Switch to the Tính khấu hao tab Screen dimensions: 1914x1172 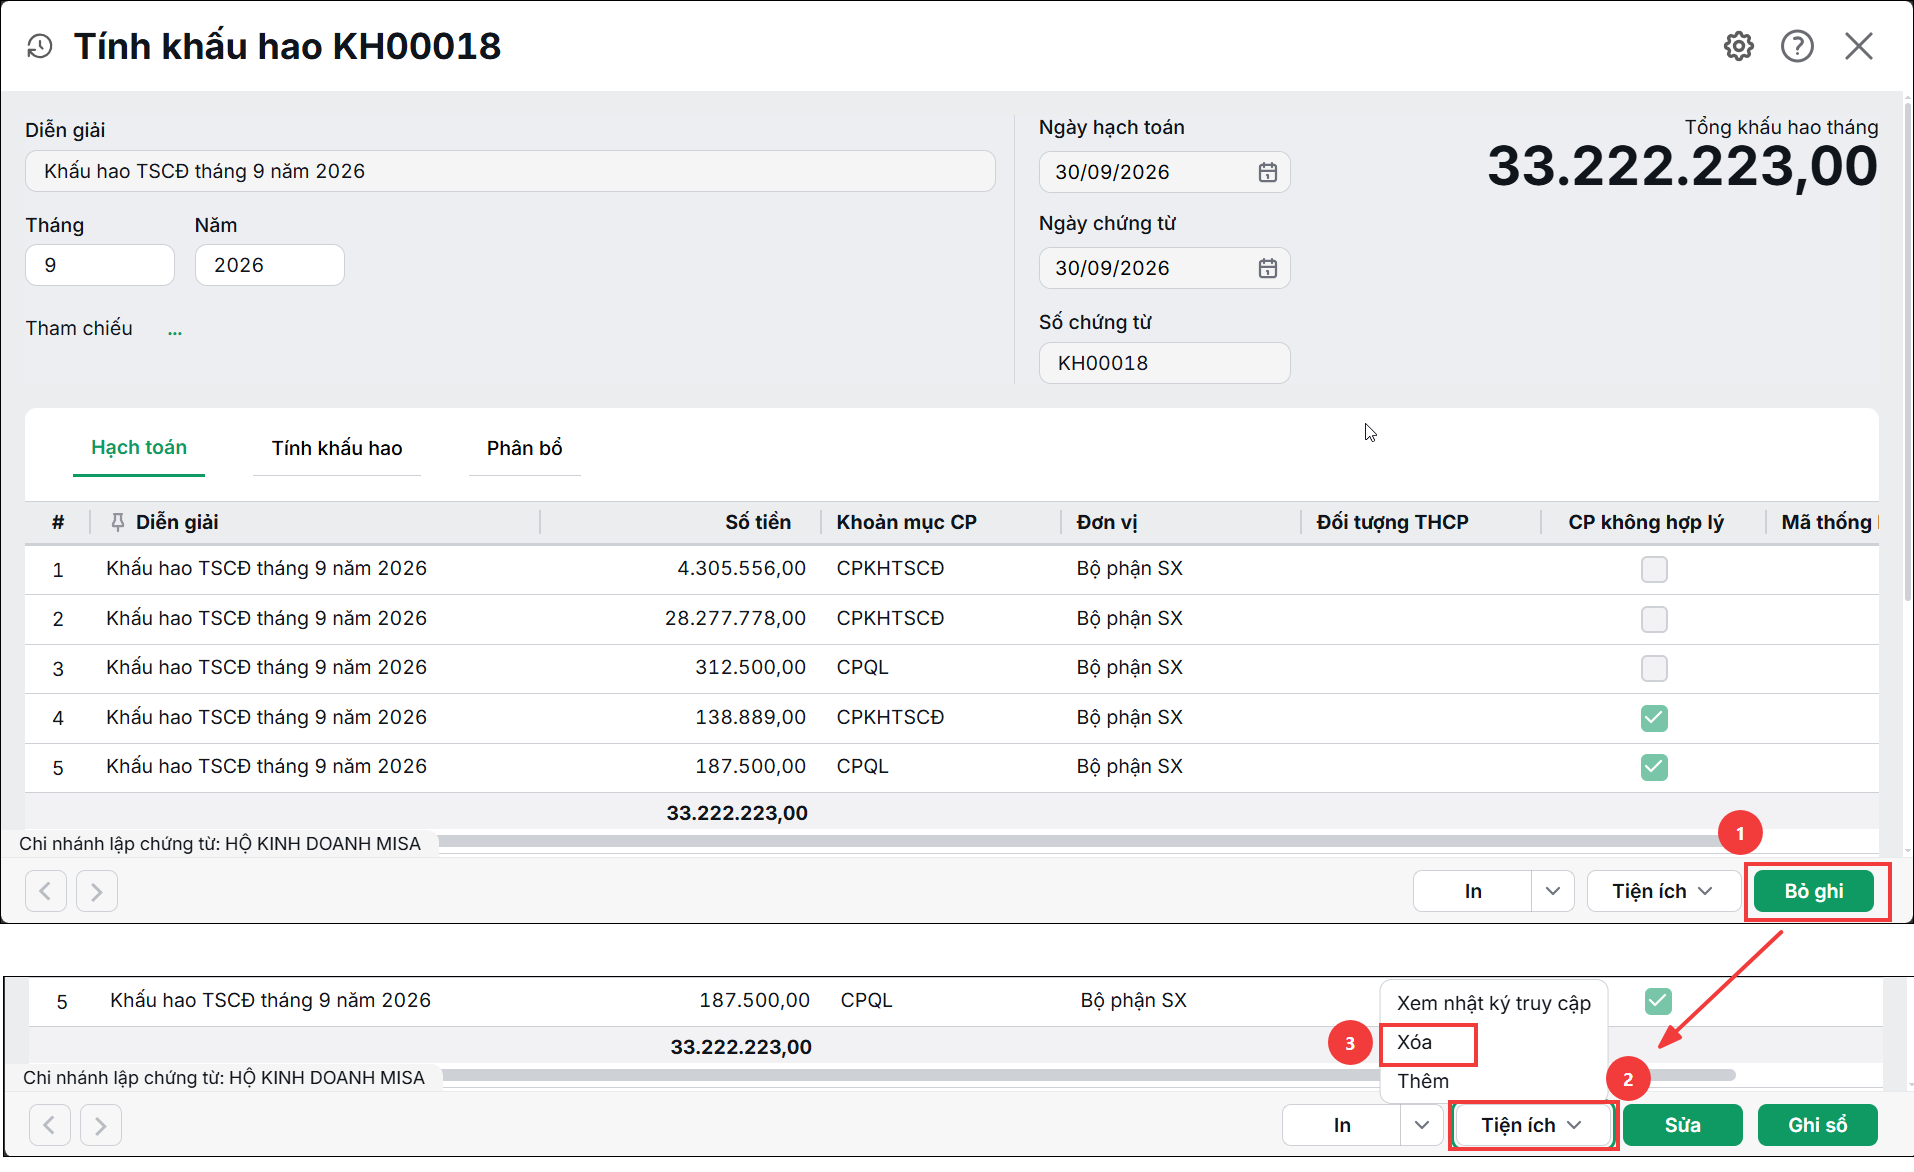point(337,448)
